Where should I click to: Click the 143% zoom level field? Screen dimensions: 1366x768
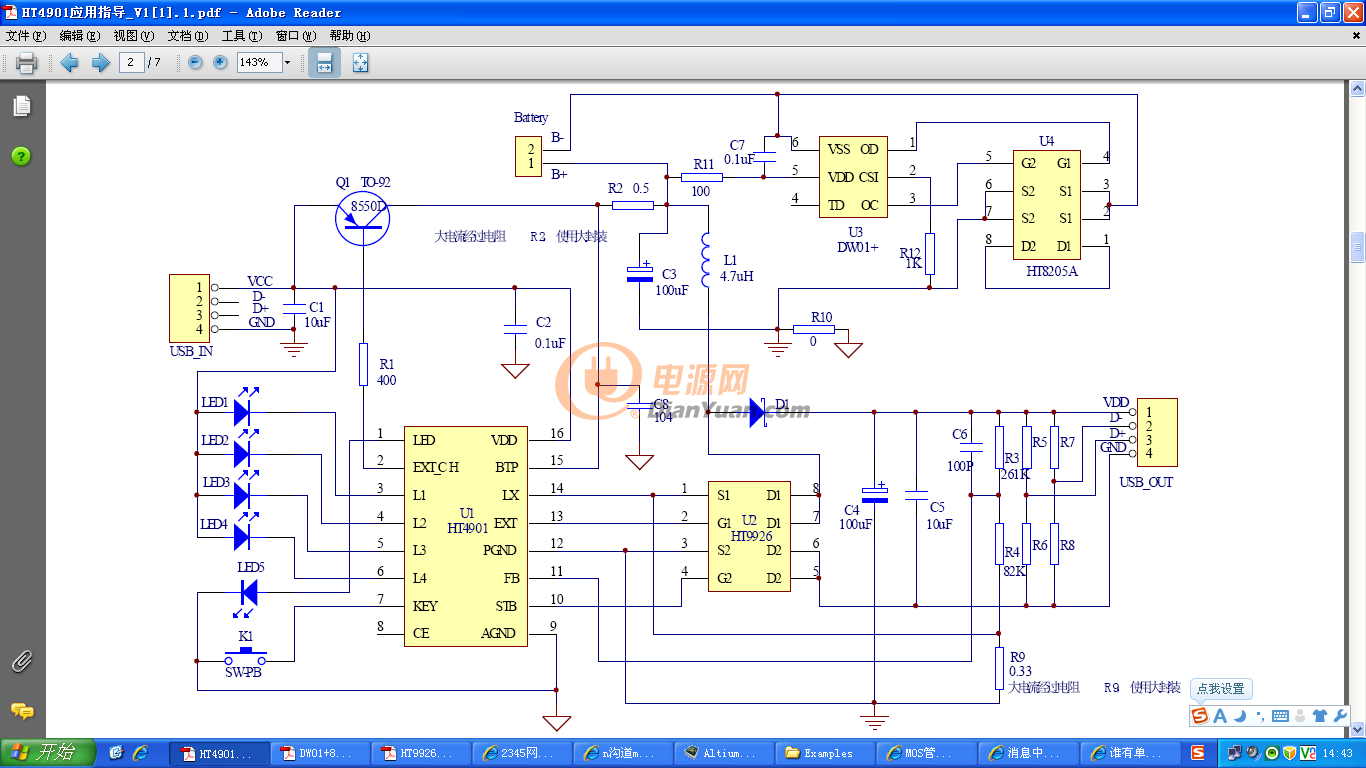click(x=258, y=62)
